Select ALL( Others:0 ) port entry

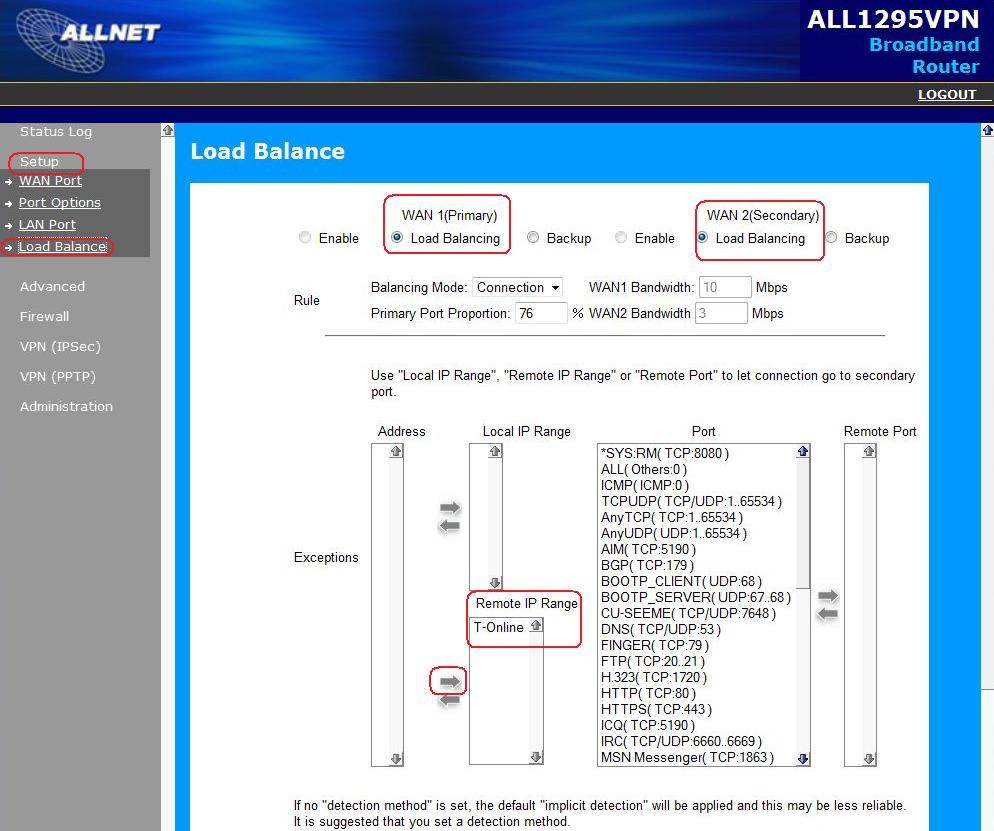point(644,469)
